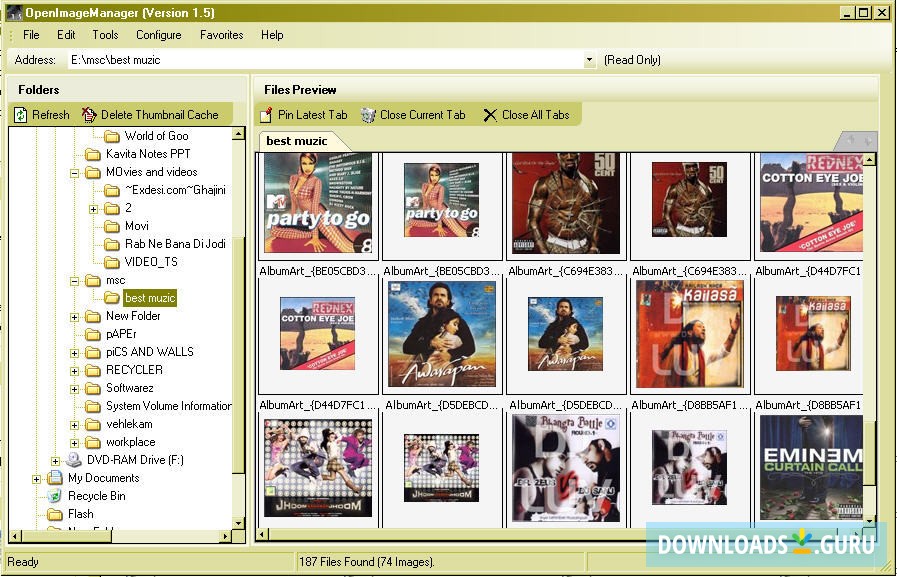Click the left tab scroll arrow icon
The height and width of the screenshot is (577, 897).
[x=850, y=140]
